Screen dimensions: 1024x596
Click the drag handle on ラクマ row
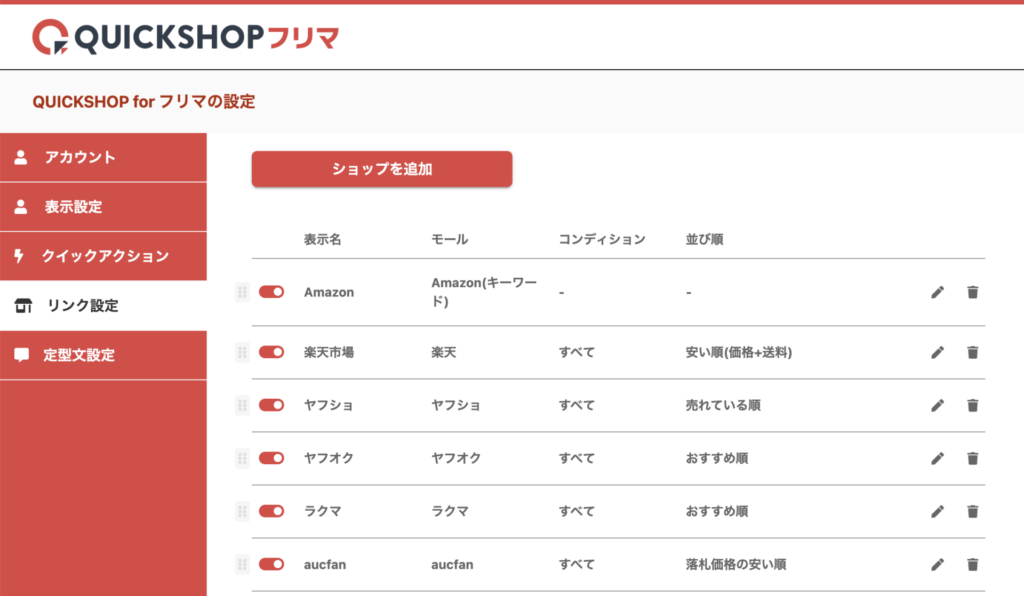point(241,511)
